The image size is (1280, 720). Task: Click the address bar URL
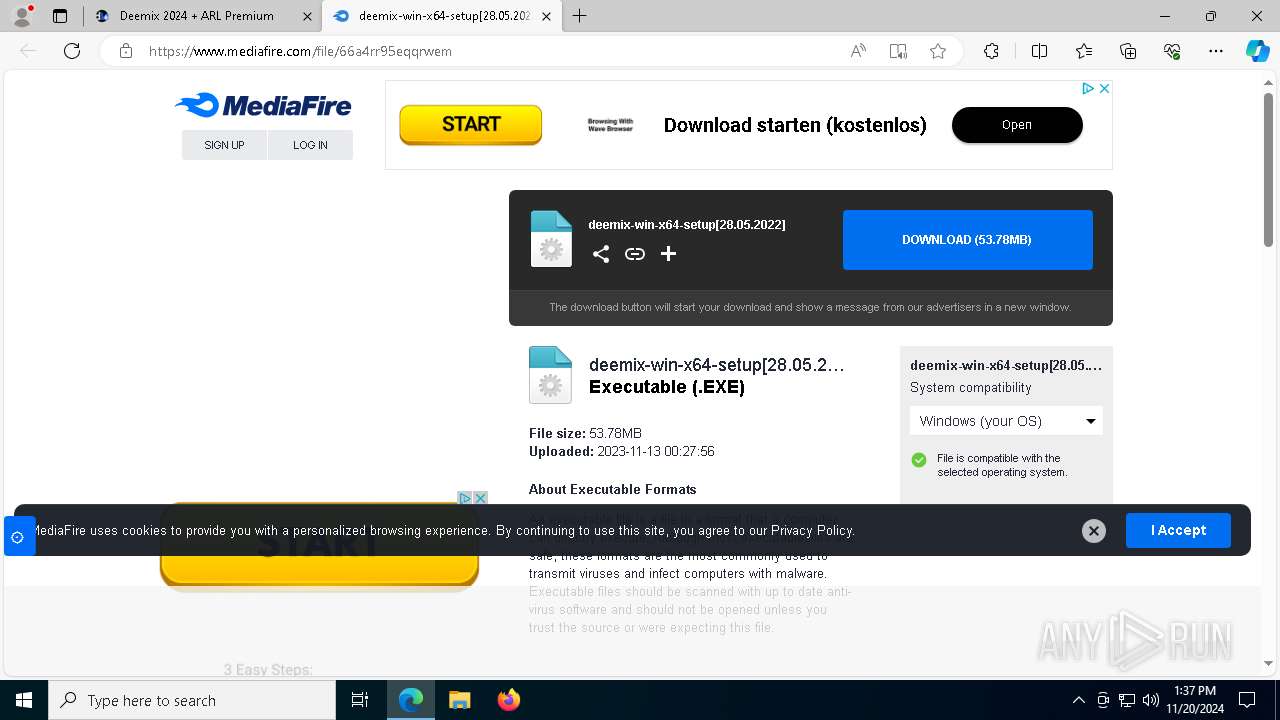coord(300,51)
